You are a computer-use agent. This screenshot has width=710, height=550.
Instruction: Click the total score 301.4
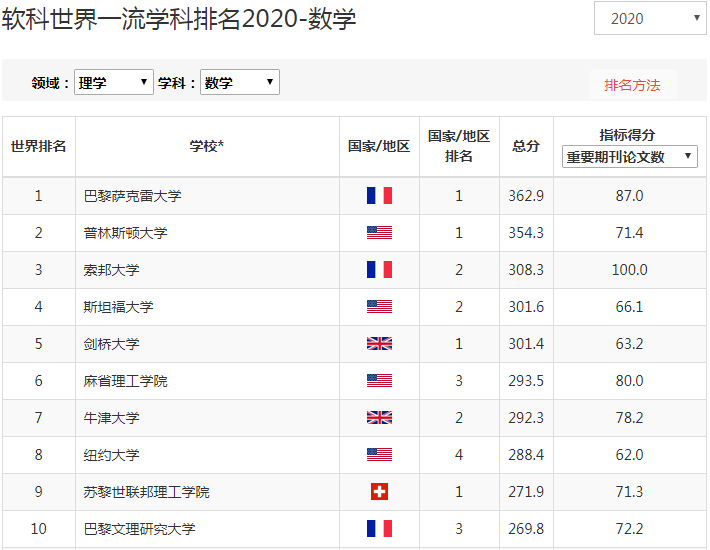(x=526, y=344)
